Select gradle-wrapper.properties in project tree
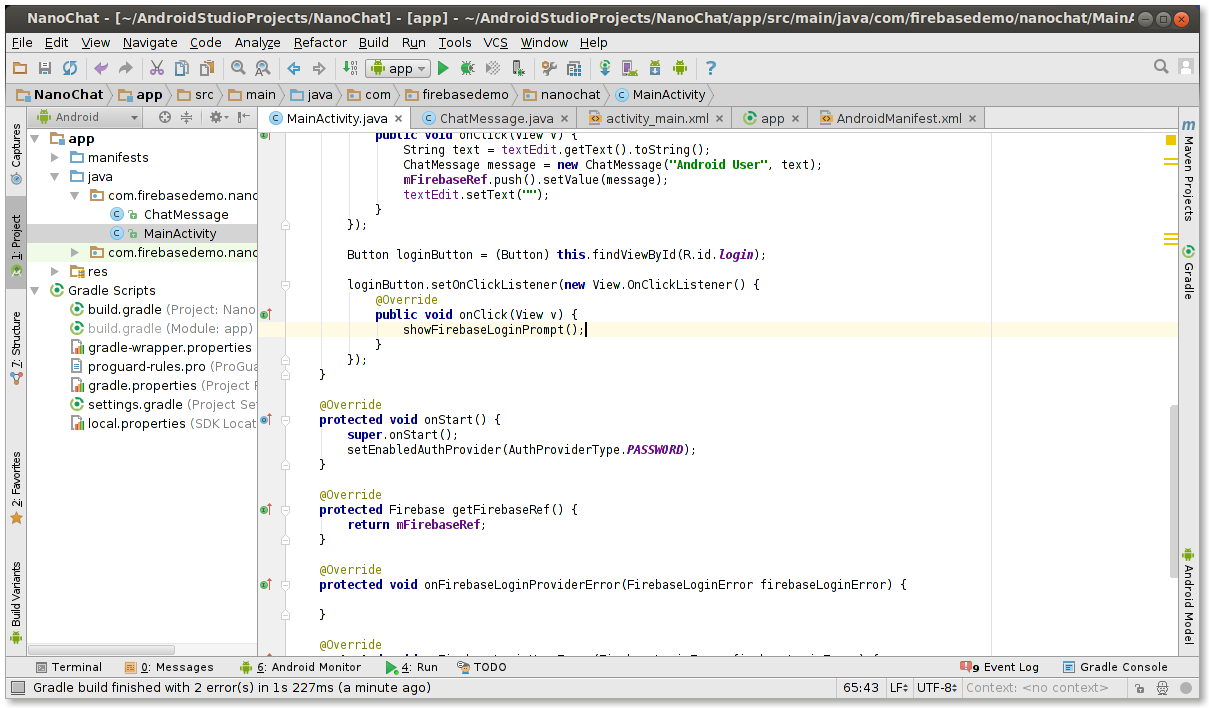Viewport: 1209px width, 708px height. 169,347
